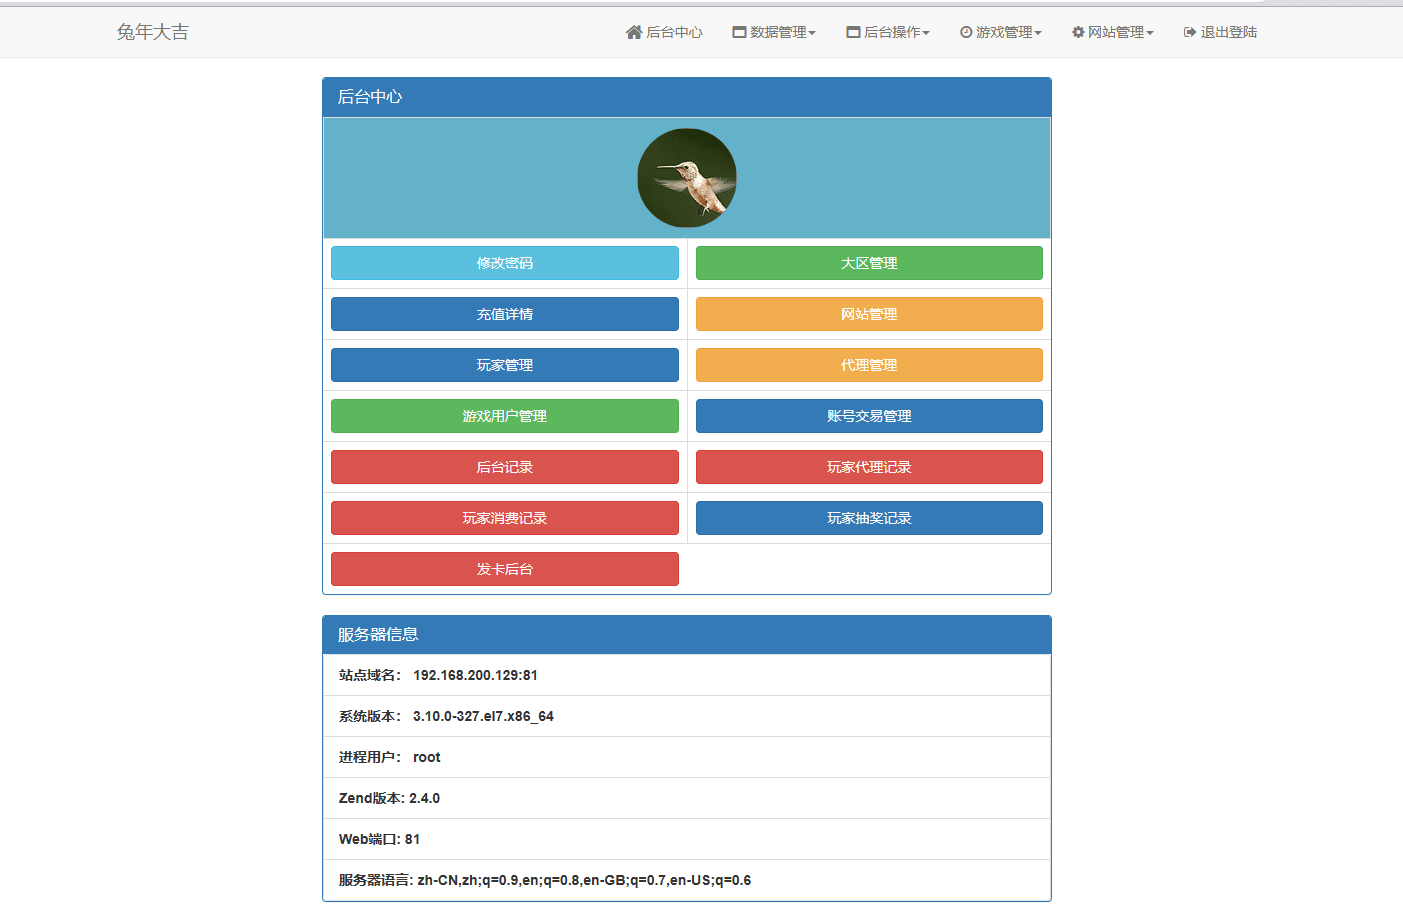Click the 进程用户 label

[x=369, y=757]
